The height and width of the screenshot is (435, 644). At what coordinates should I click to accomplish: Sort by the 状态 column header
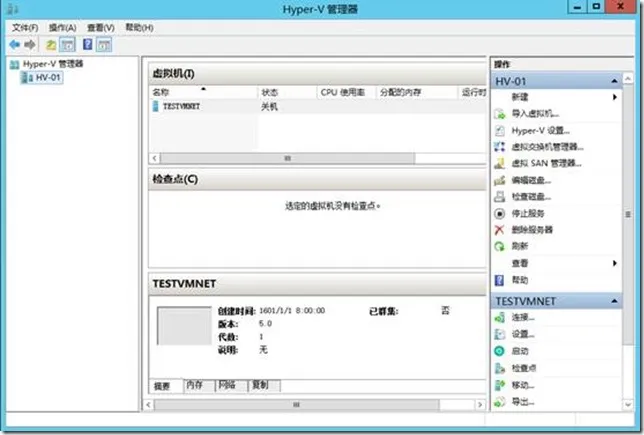(x=287, y=92)
